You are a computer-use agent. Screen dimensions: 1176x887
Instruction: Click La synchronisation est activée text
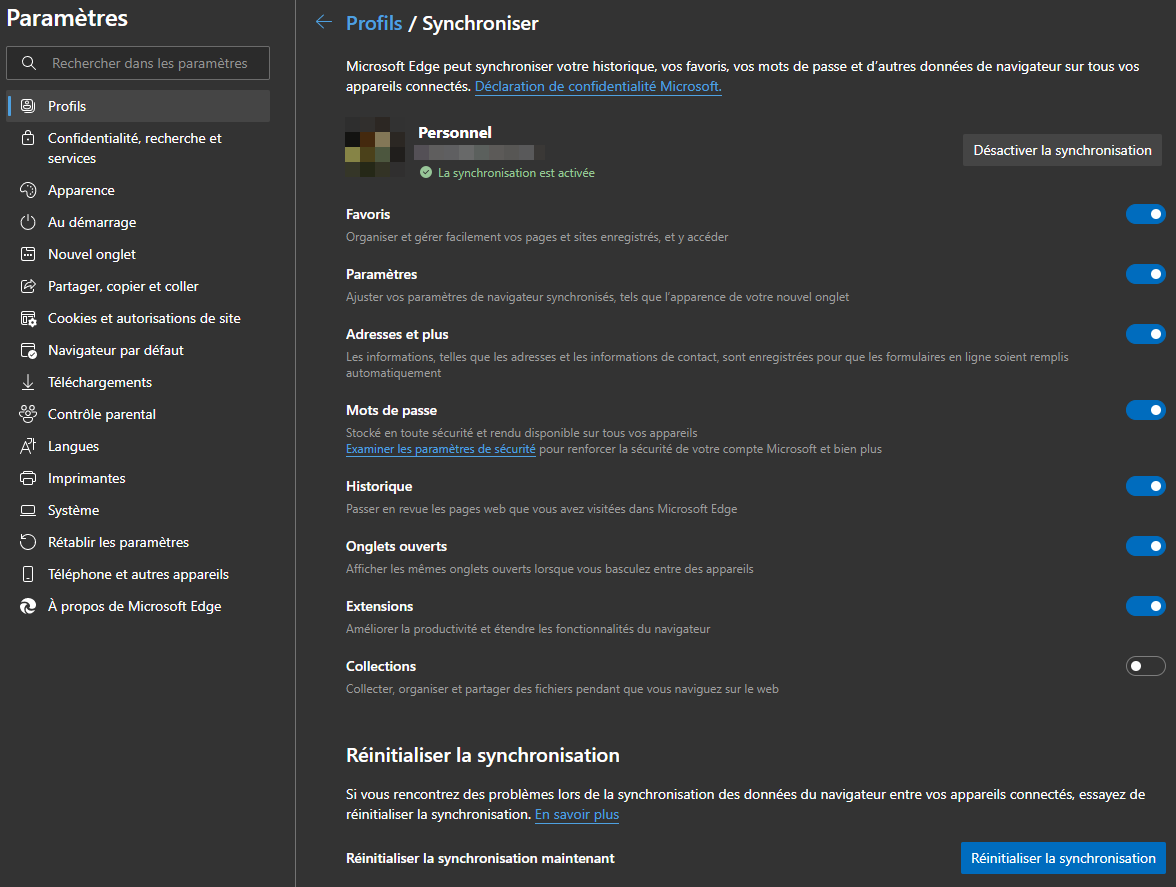pos(516,172)
